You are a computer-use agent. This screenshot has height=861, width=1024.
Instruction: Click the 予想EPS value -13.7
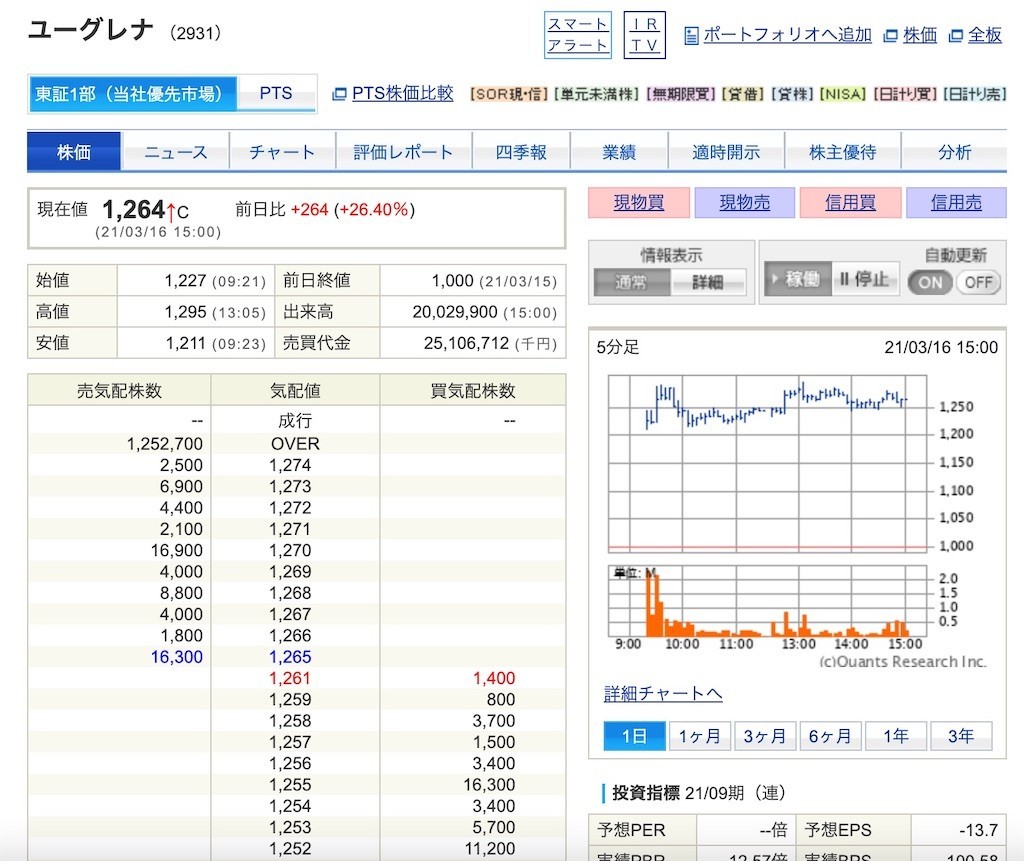click(978, 830)
